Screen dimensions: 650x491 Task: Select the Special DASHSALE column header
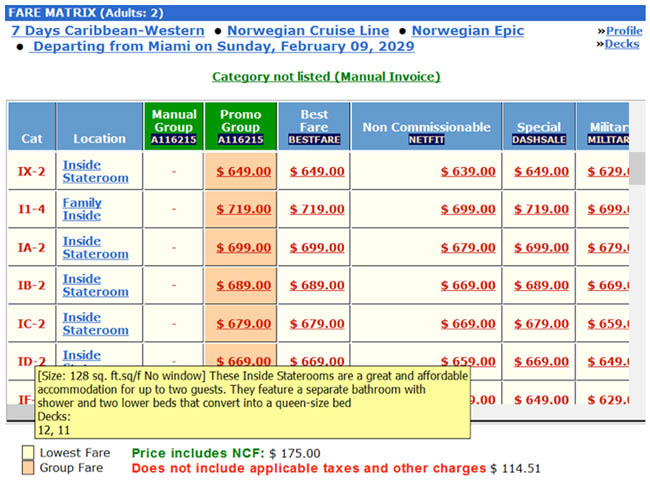coord(539,126)
